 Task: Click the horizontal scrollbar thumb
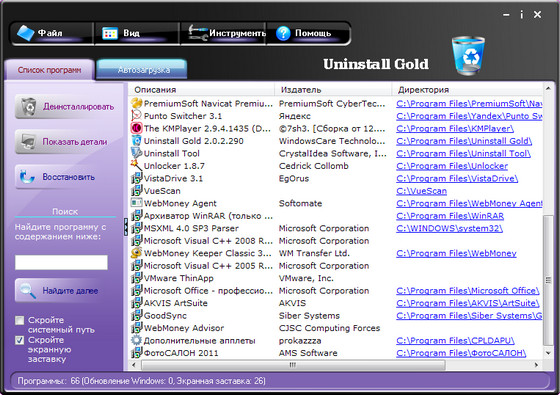pos(293,365)
